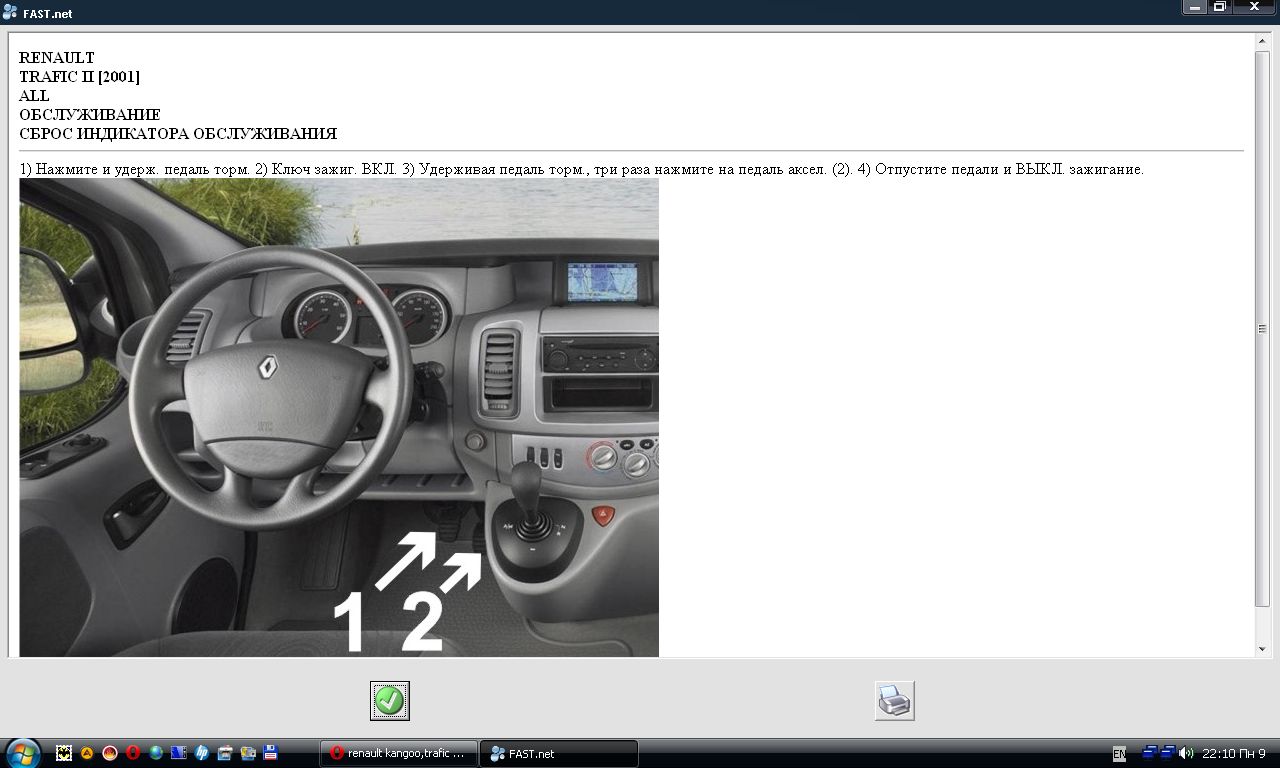This screenshot has height=768, width=1280.
Task: Open the orange round quick launch icon
Action: [x=87, y=753]
